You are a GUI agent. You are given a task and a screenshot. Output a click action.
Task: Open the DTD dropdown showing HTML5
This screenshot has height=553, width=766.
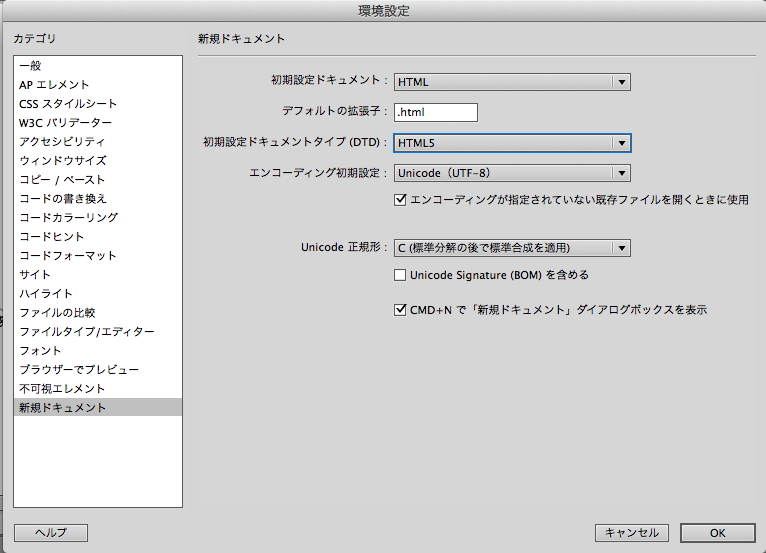click(512, 143)
